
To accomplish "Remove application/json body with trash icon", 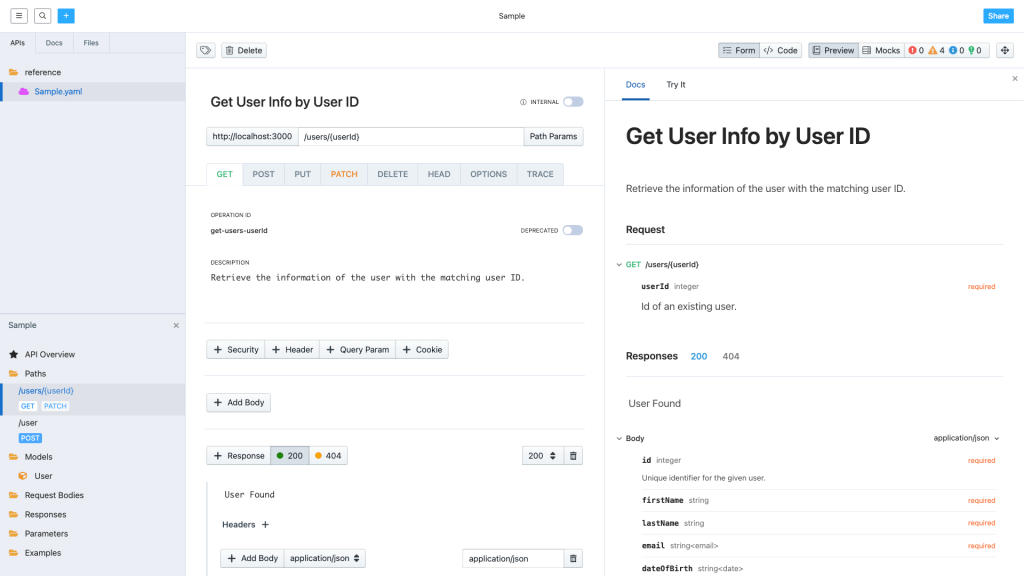I will click(573, 559).
